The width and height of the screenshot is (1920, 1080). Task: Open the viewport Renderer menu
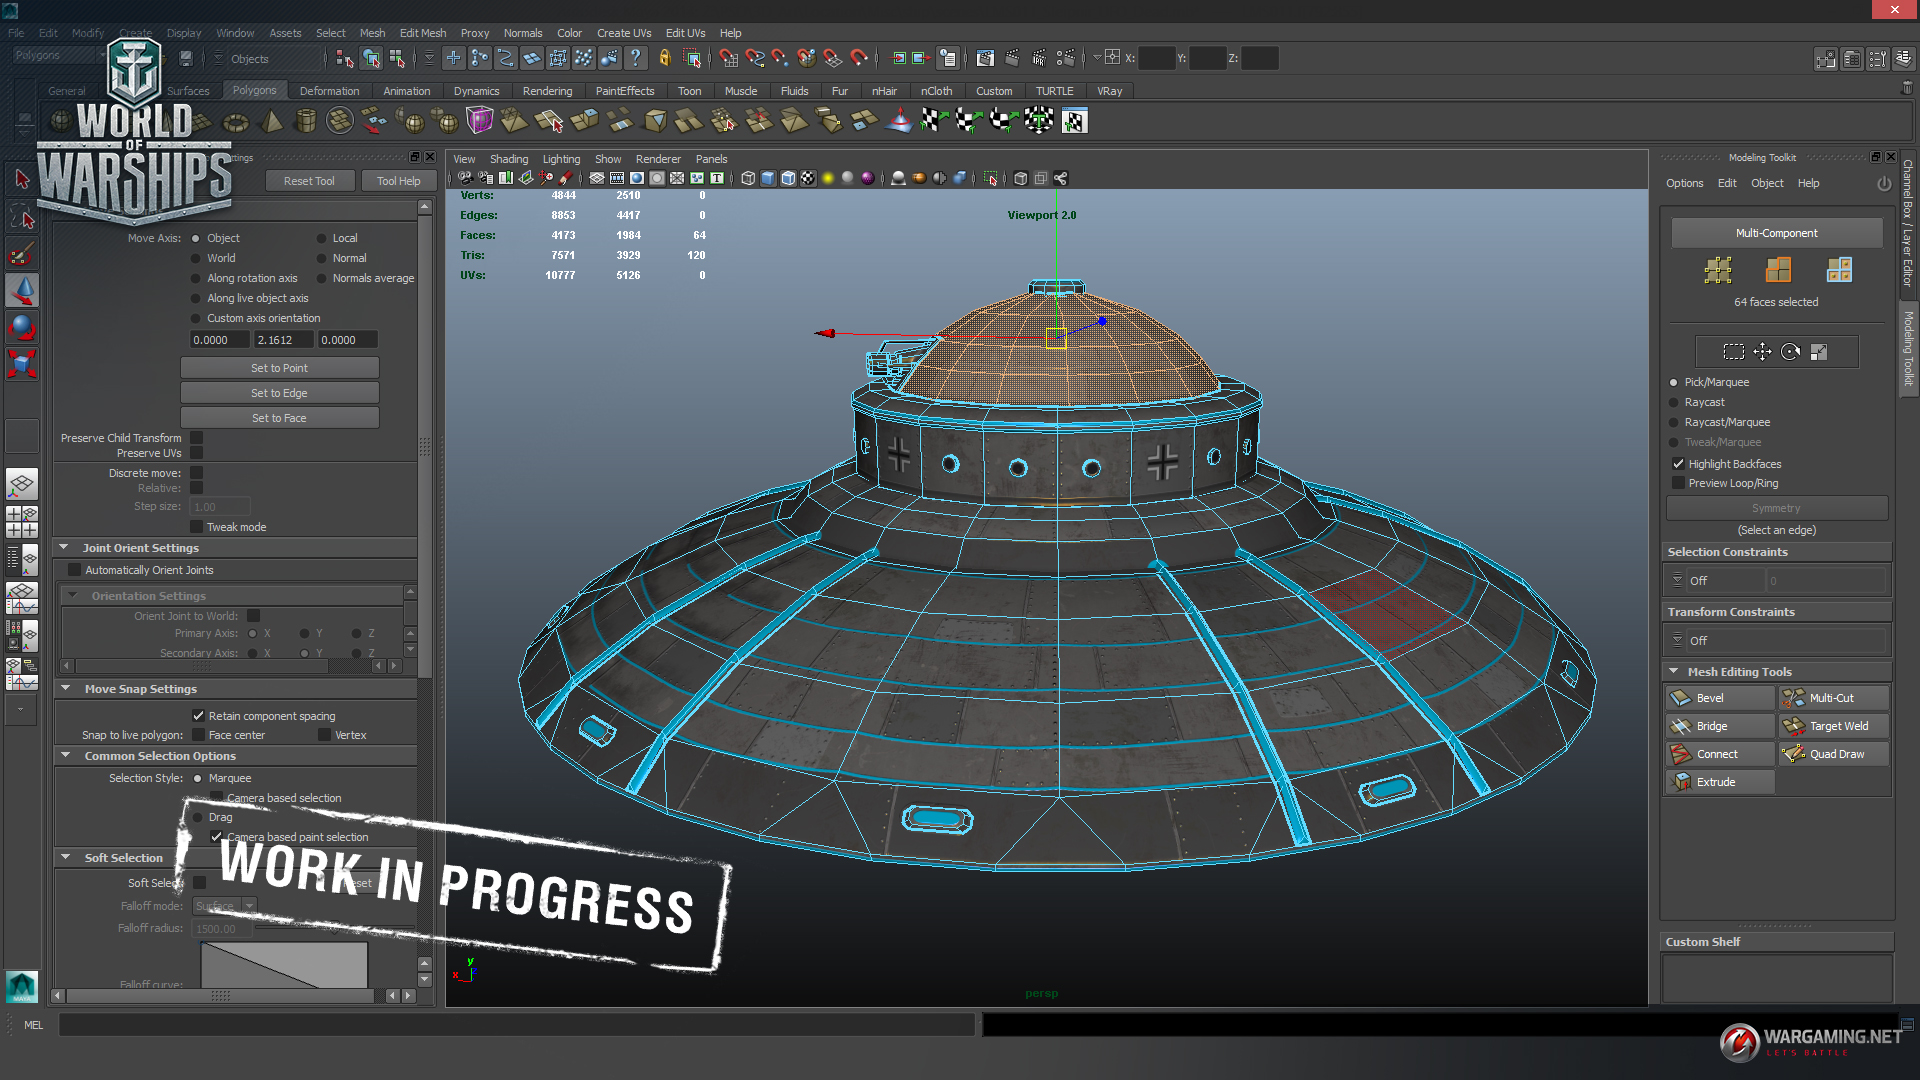(x=658, y=159)
